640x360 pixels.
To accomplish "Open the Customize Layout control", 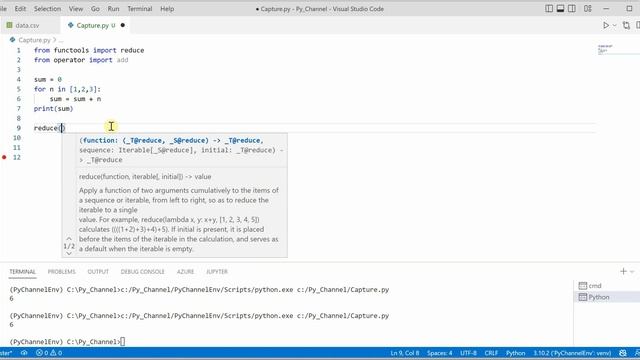I will (588, 9).
